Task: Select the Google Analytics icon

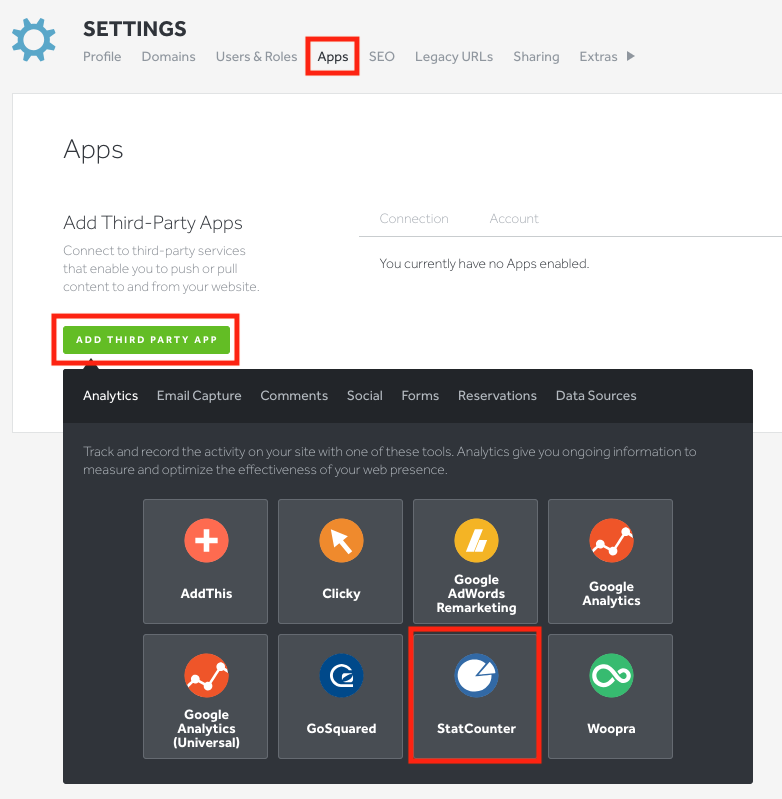Action: tap(611, 542)
